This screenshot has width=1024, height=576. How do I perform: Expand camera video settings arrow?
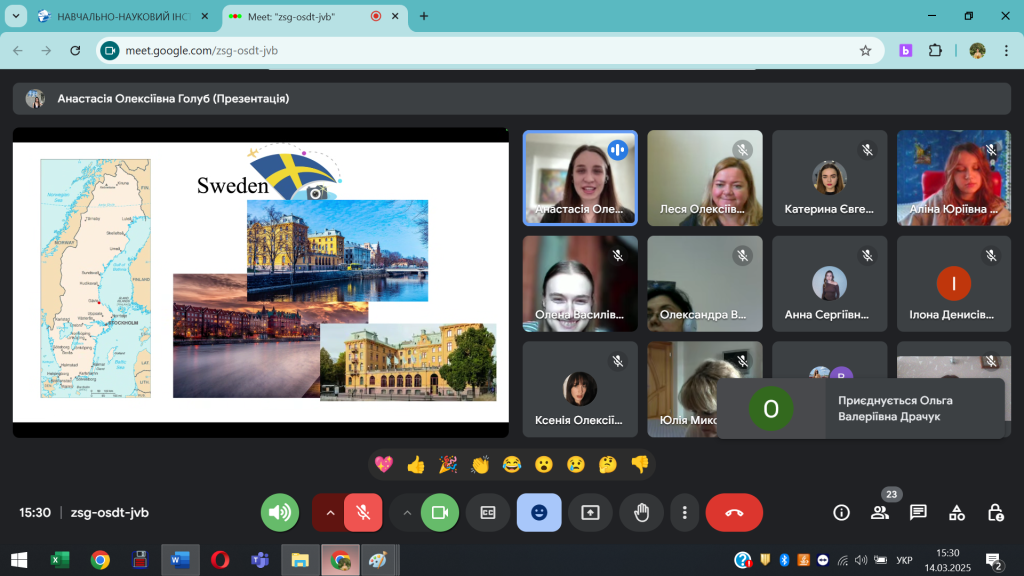(406, 513)
